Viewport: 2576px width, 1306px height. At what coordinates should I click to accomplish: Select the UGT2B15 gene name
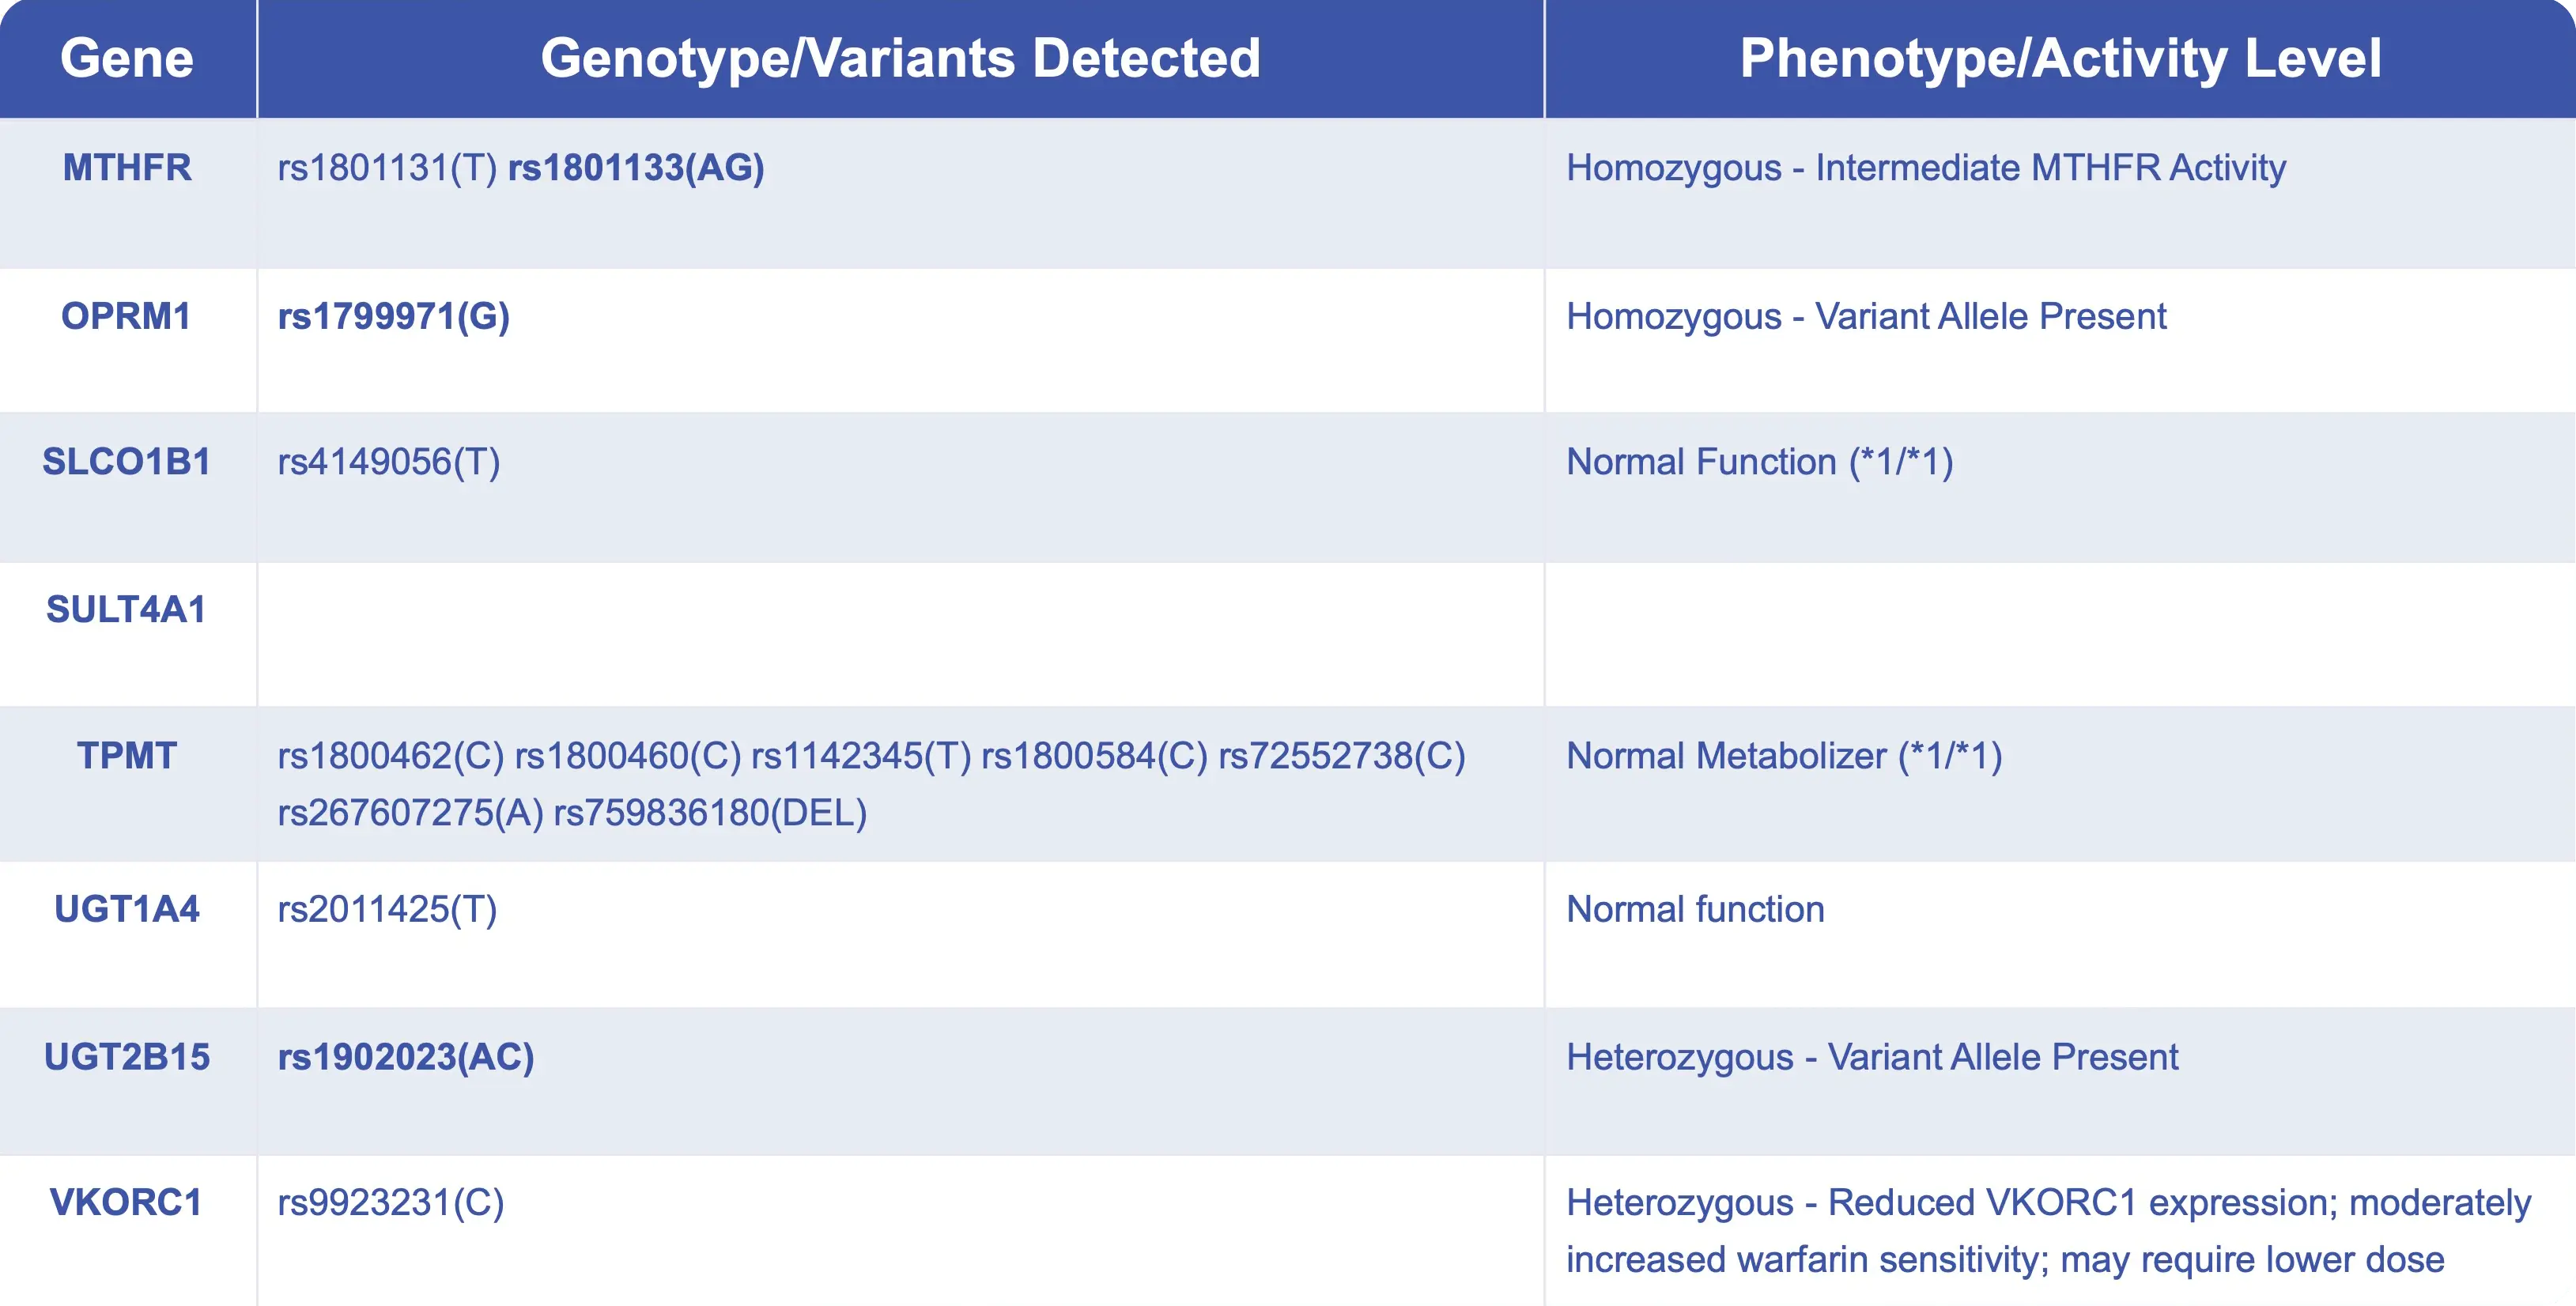127,1057
